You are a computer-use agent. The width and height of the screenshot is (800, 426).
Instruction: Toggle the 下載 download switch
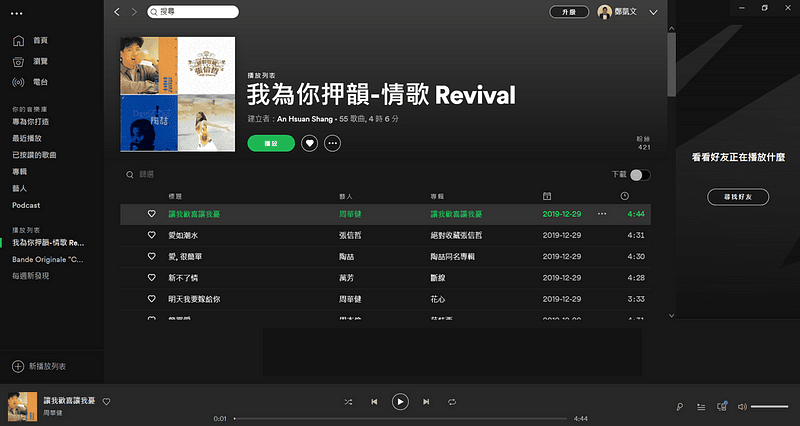[640, 175]
